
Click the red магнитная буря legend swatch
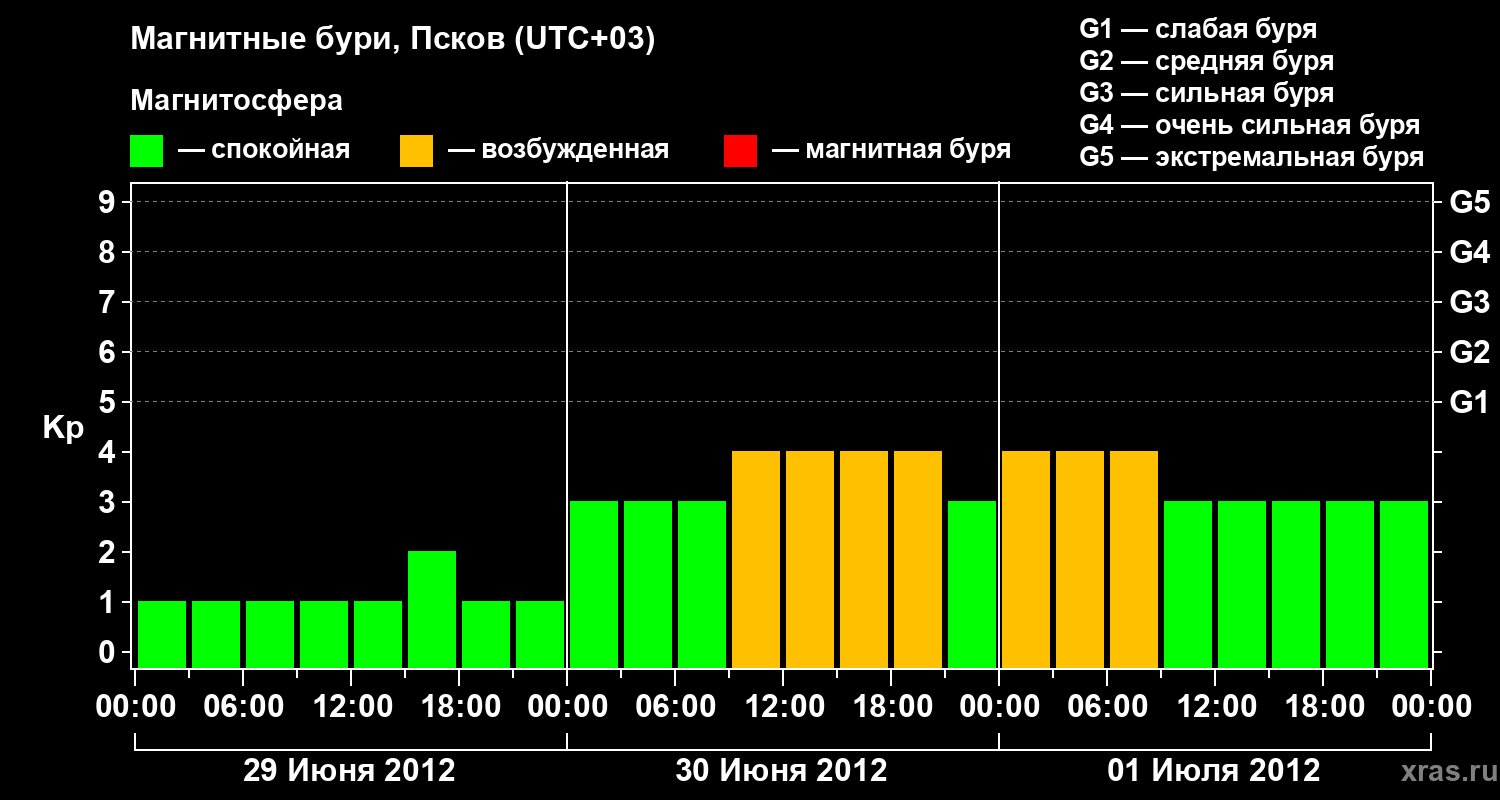(x=740, y=151)
